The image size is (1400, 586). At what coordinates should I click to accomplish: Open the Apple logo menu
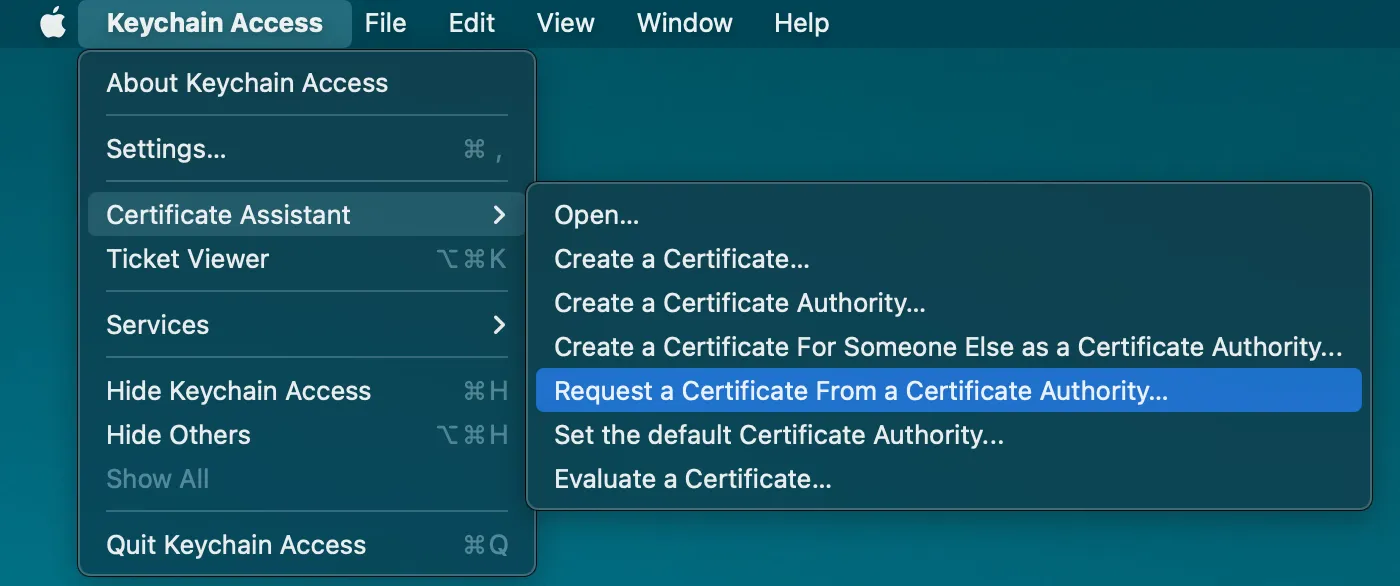(52, 22)
